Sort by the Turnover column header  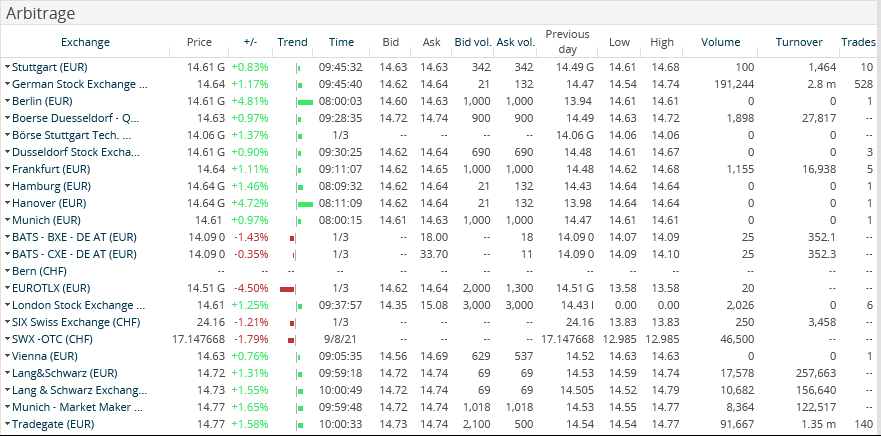798,42
